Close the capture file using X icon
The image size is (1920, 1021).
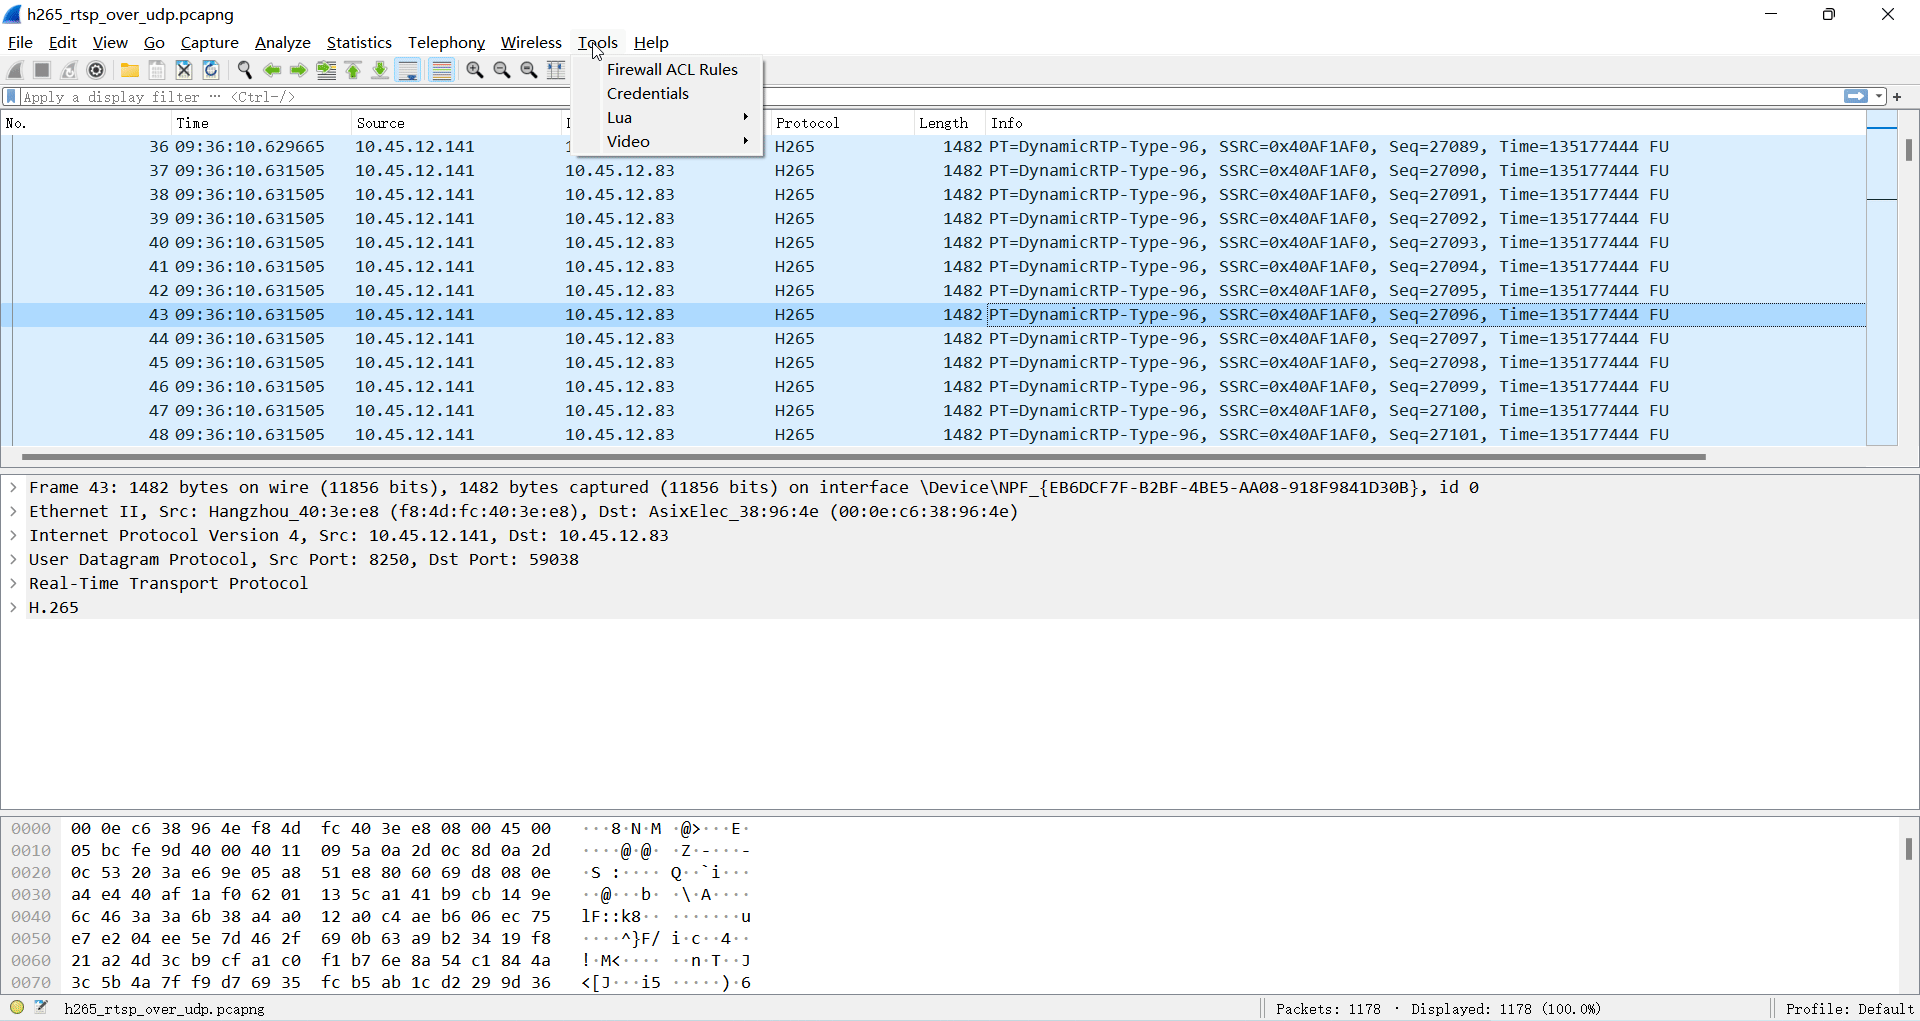coord(184,70)
